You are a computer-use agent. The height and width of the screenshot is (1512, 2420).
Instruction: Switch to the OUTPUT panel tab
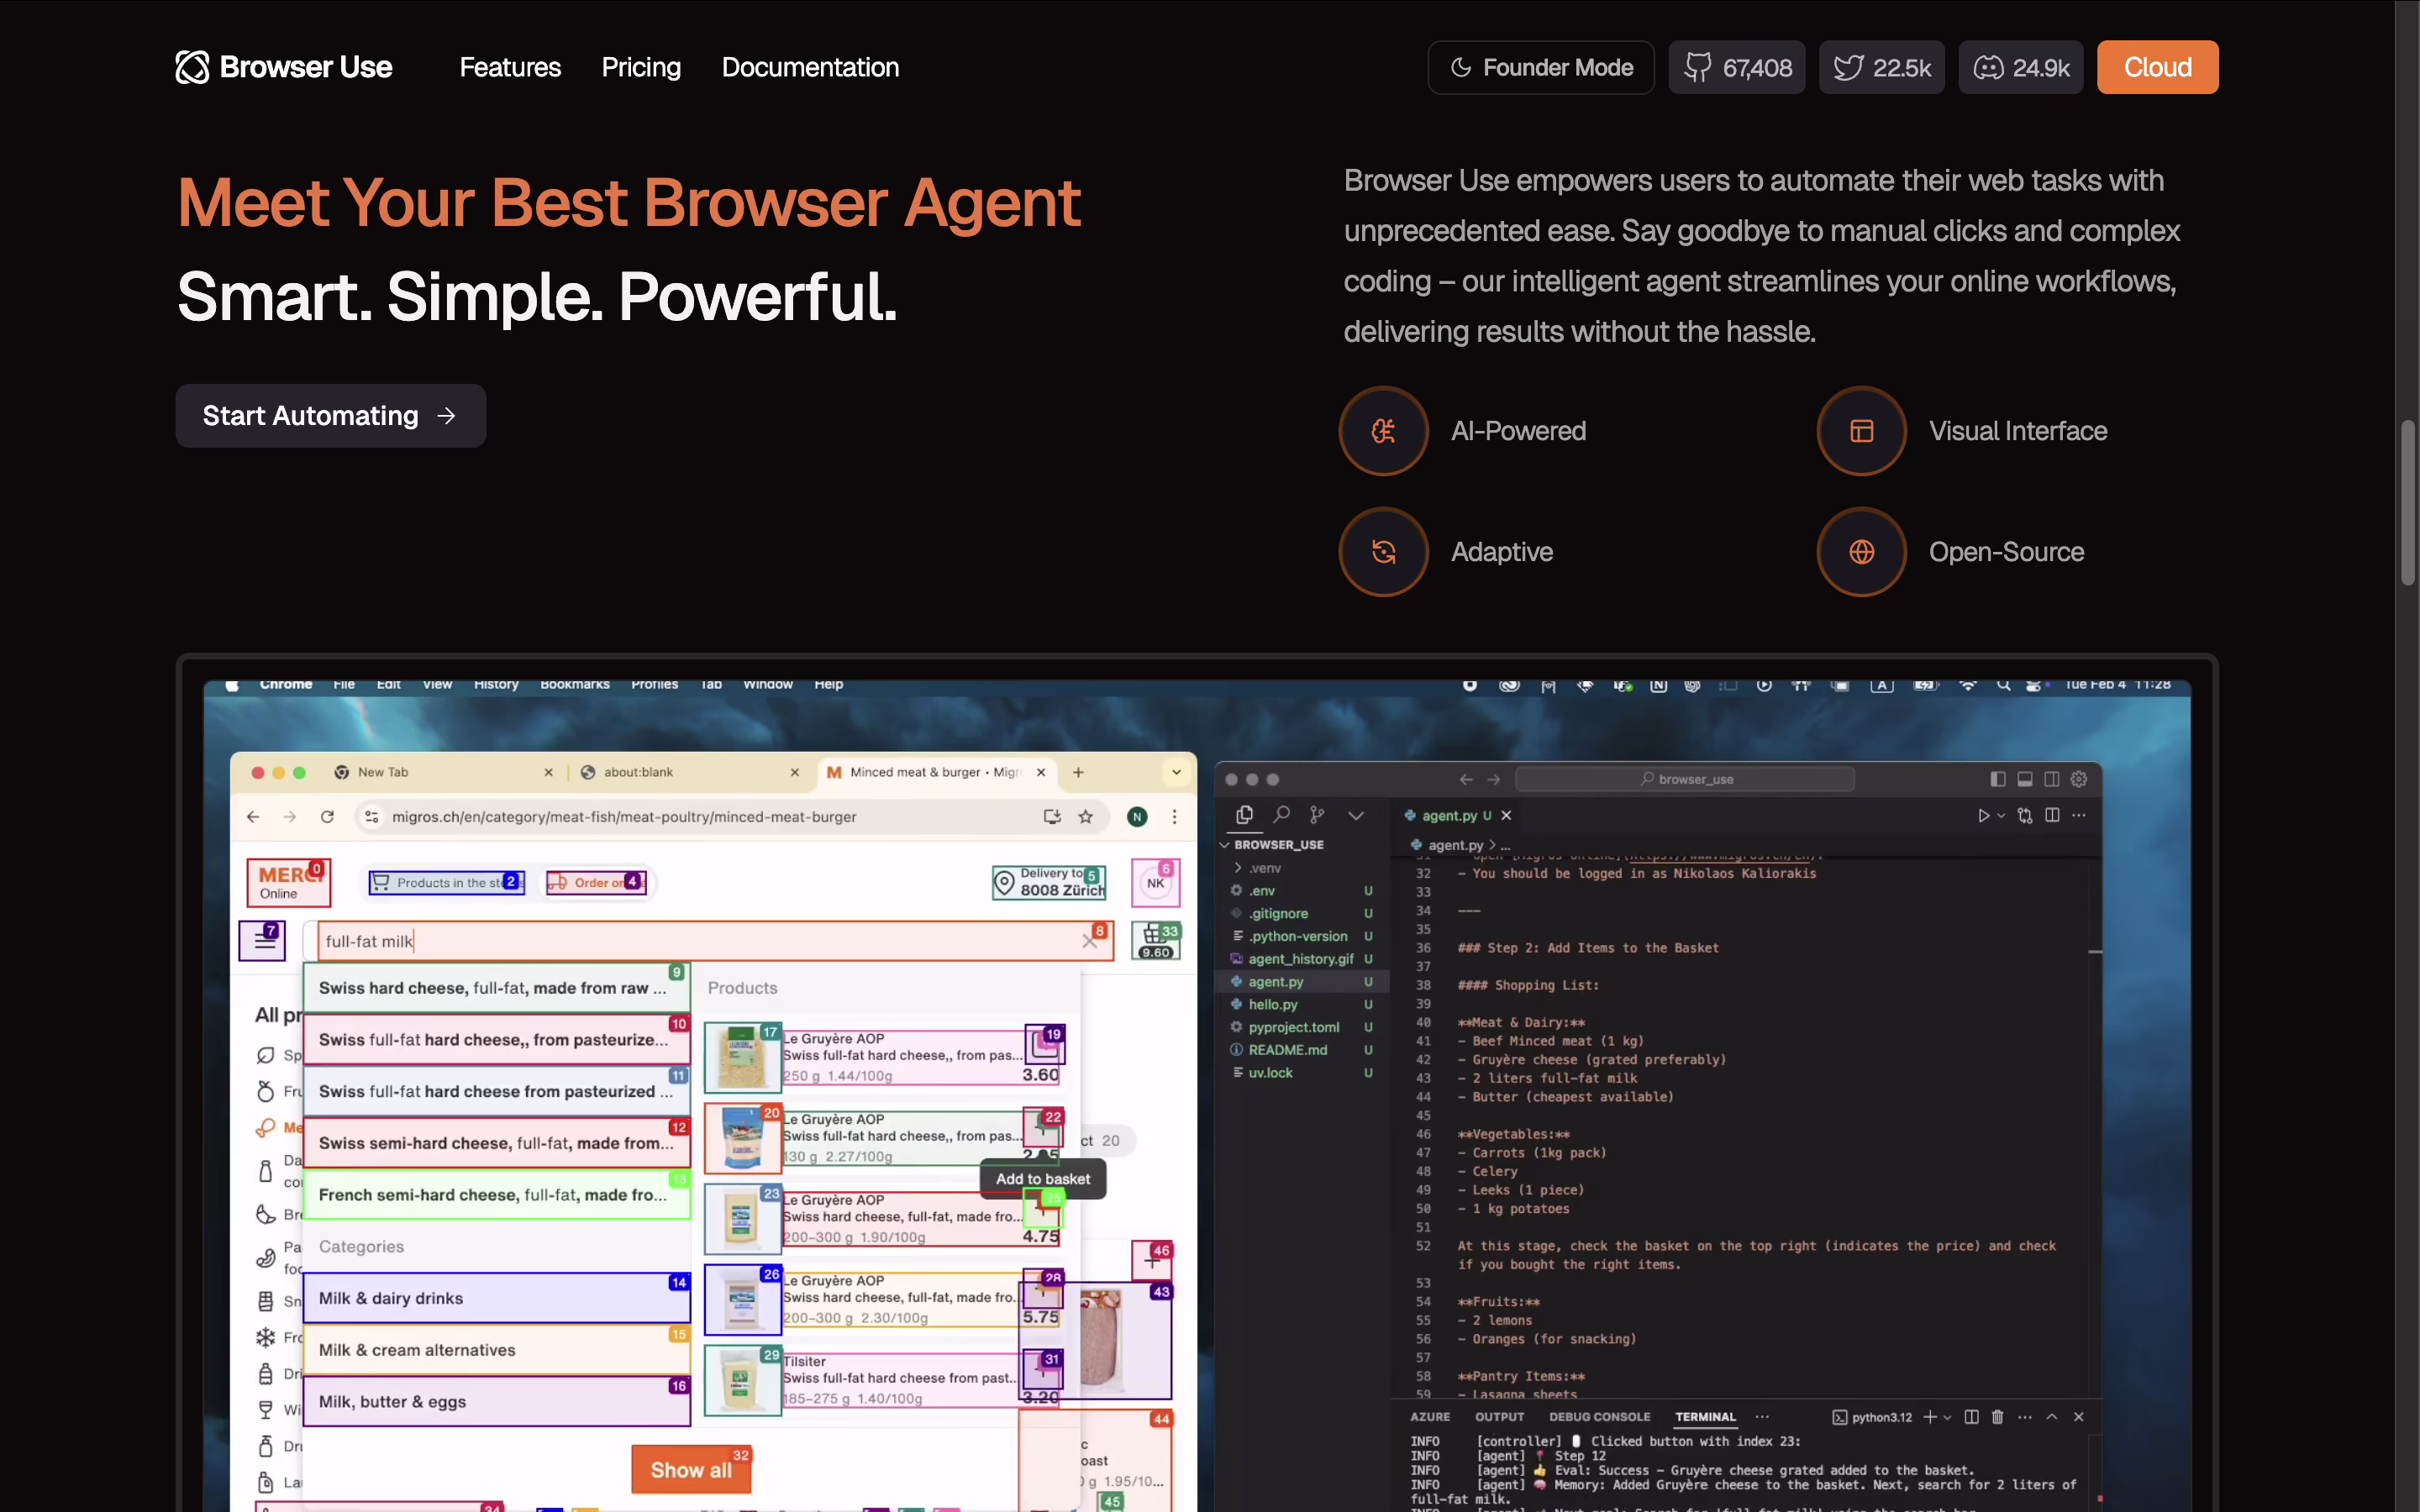(1499, 1417)
